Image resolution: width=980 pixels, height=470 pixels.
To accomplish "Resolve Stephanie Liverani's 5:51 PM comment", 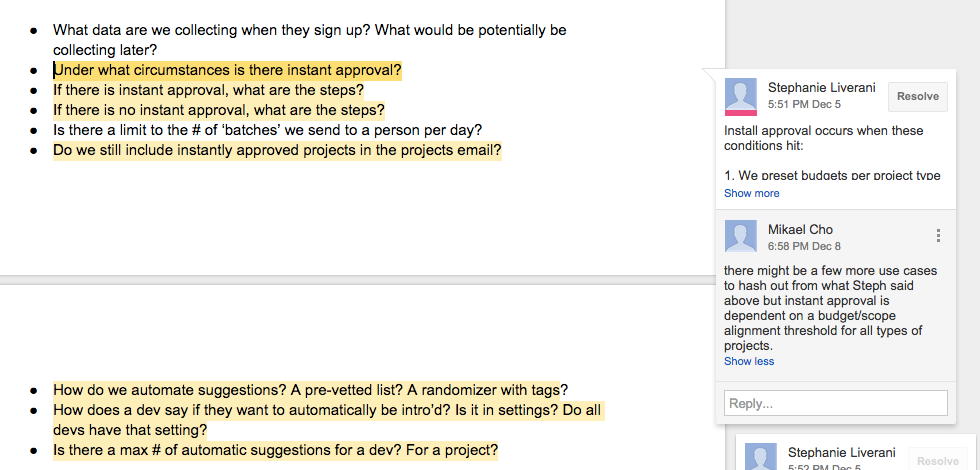I will pos(918,97).
